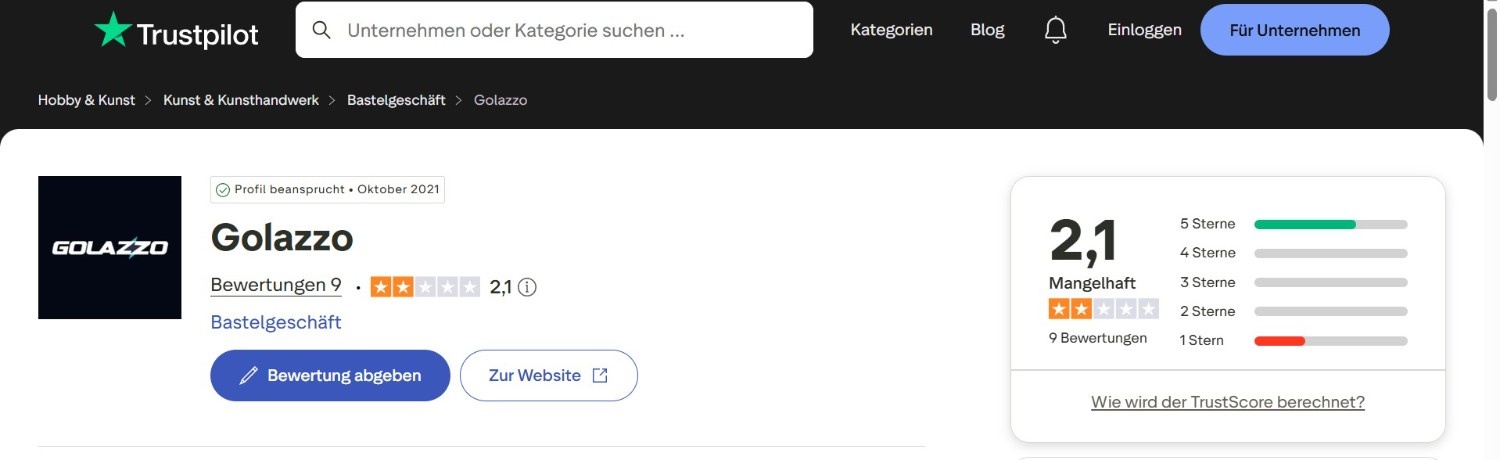Click 'Zur Website' button

coord(549,376)
